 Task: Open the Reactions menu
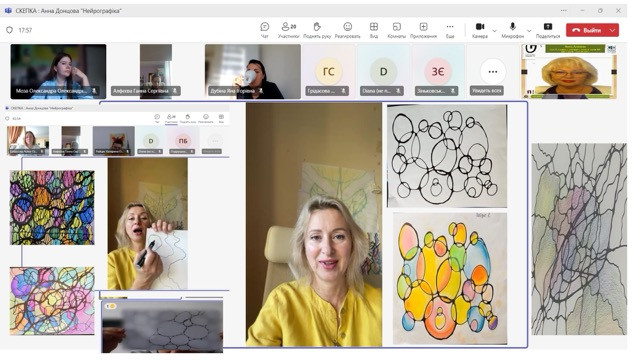click(x=348, y=30)
